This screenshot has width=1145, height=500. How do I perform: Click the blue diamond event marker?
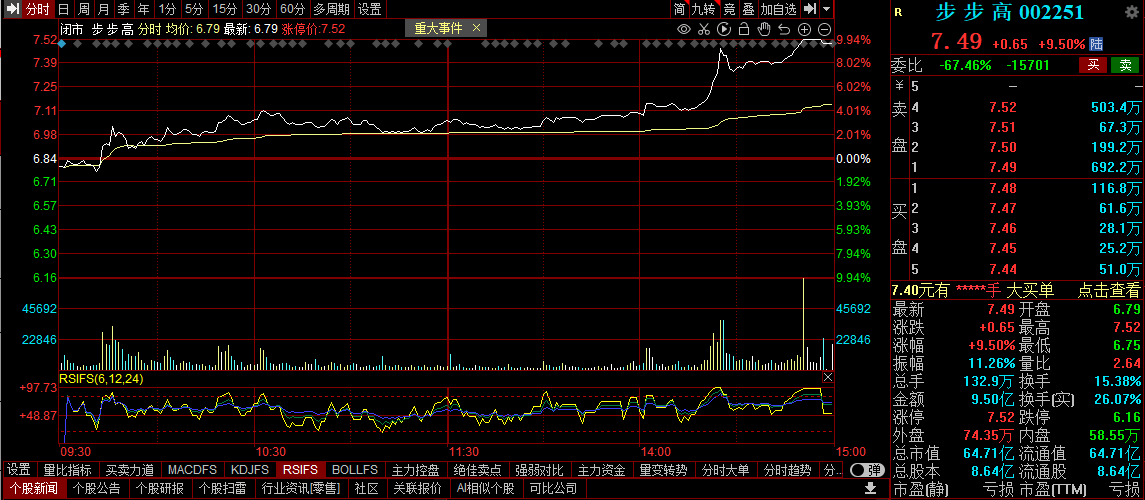click(62, 44)
